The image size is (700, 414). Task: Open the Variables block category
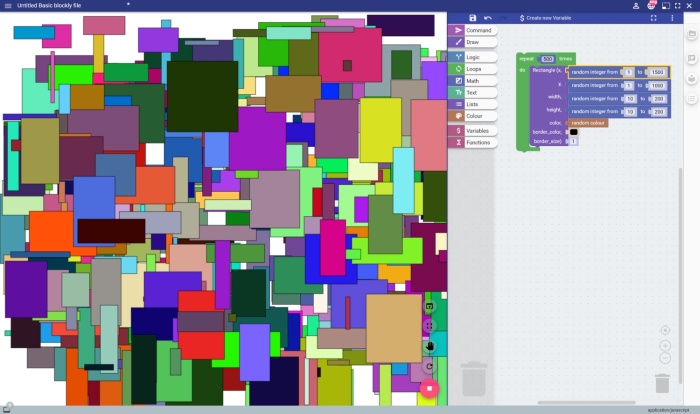(473, 131)
